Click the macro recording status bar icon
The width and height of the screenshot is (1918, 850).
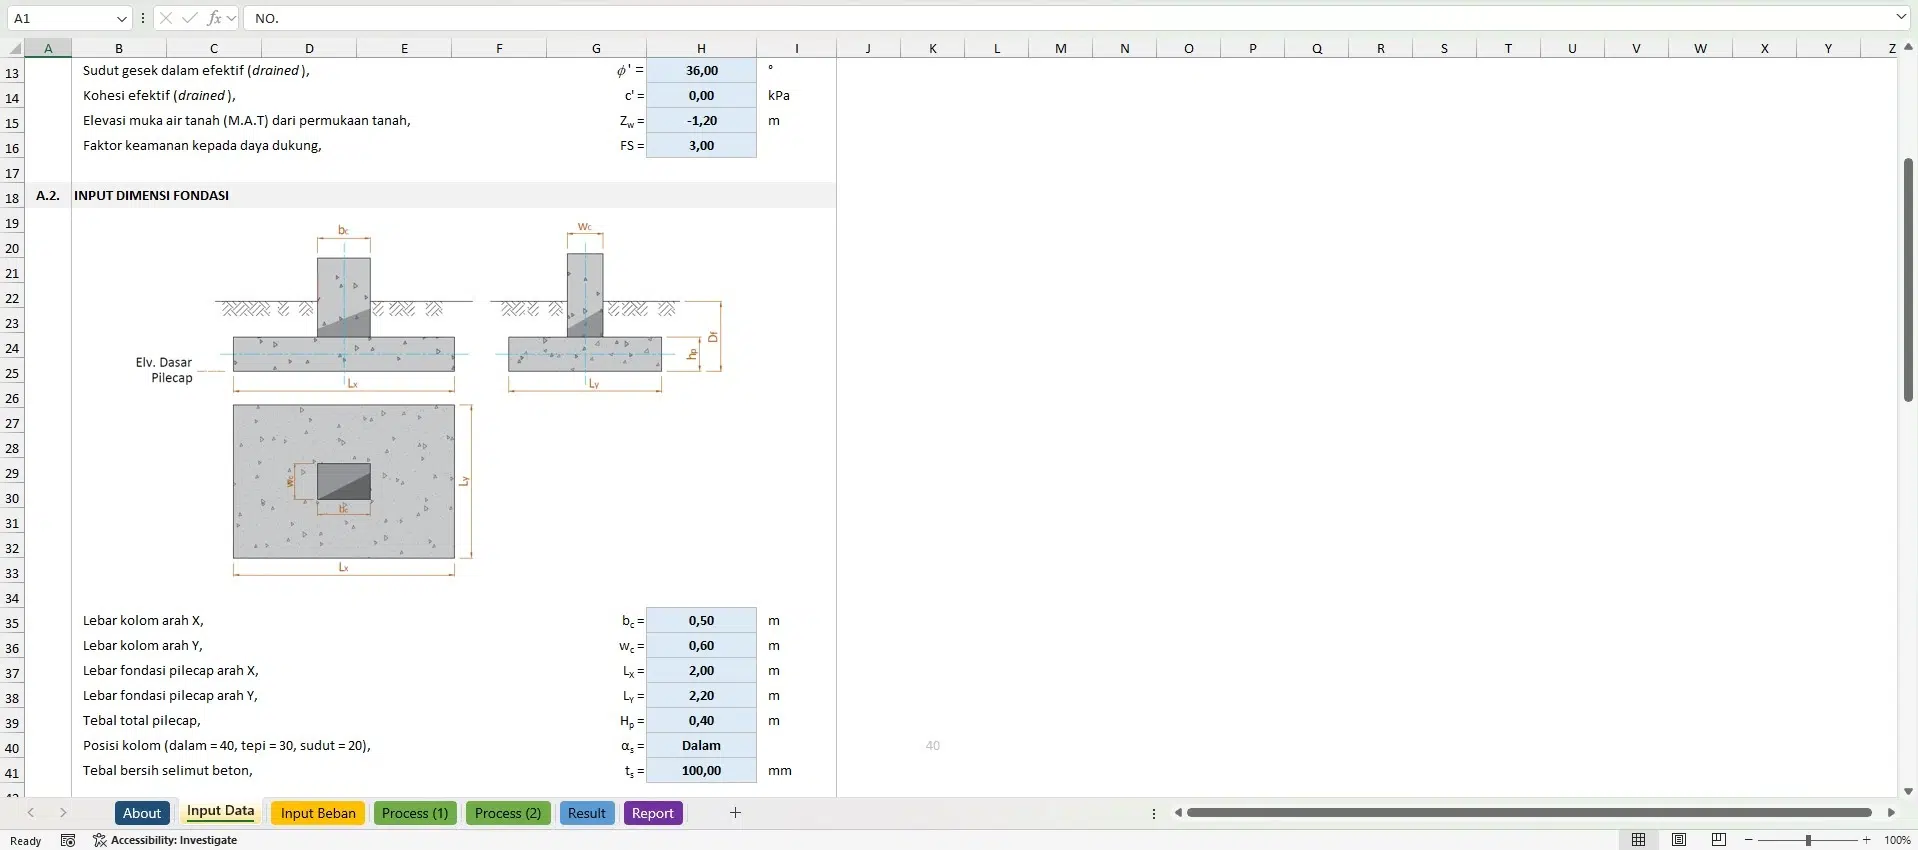tap(68, 840)
